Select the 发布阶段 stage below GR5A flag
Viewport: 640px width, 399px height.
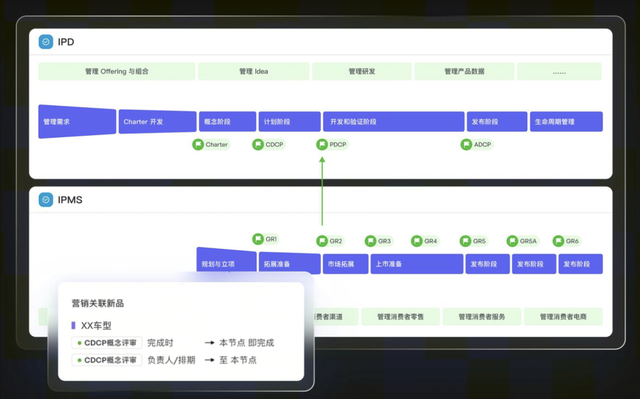pos(534,264)
